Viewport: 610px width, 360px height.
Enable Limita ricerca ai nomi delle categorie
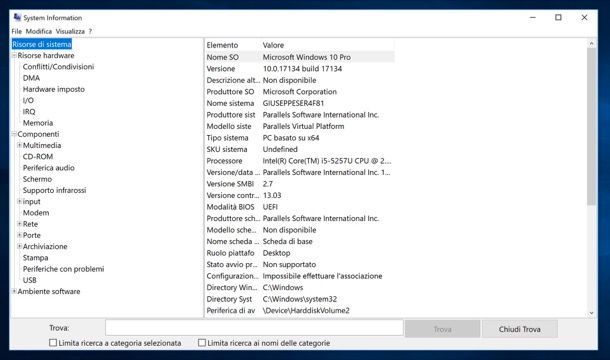click(x=202, y=343)
